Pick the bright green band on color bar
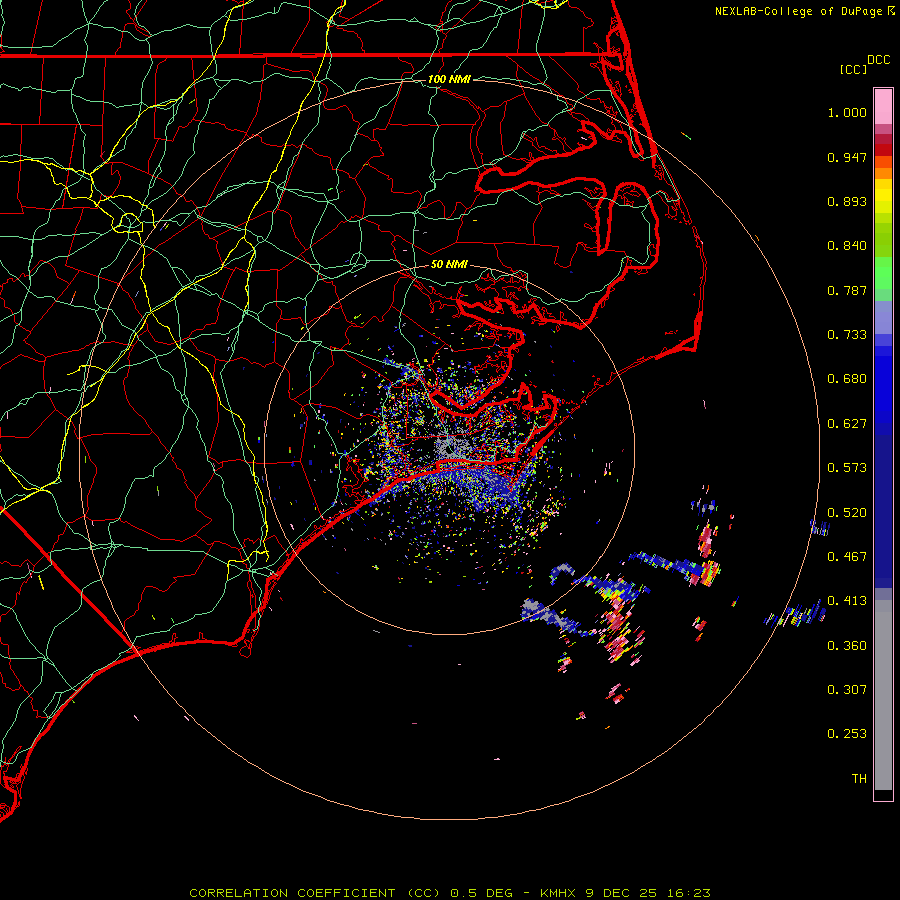This screenshot has width=900, height=900. [x=883, y=273]
